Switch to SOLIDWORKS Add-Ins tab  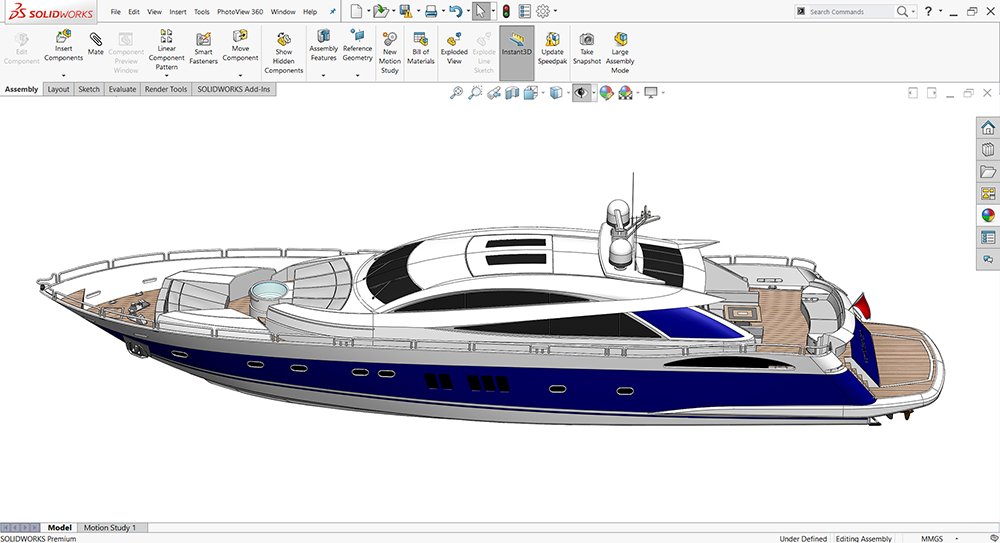233,89
